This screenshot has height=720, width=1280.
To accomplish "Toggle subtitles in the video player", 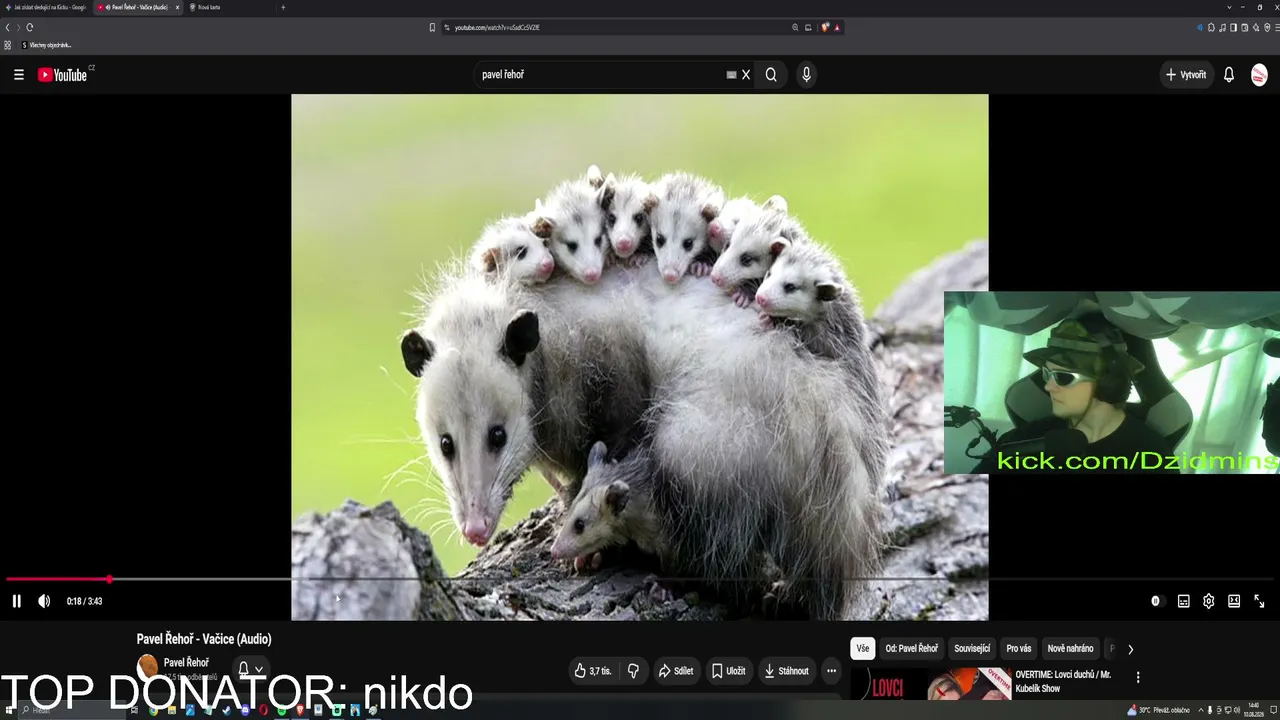I will (1183, 601).
